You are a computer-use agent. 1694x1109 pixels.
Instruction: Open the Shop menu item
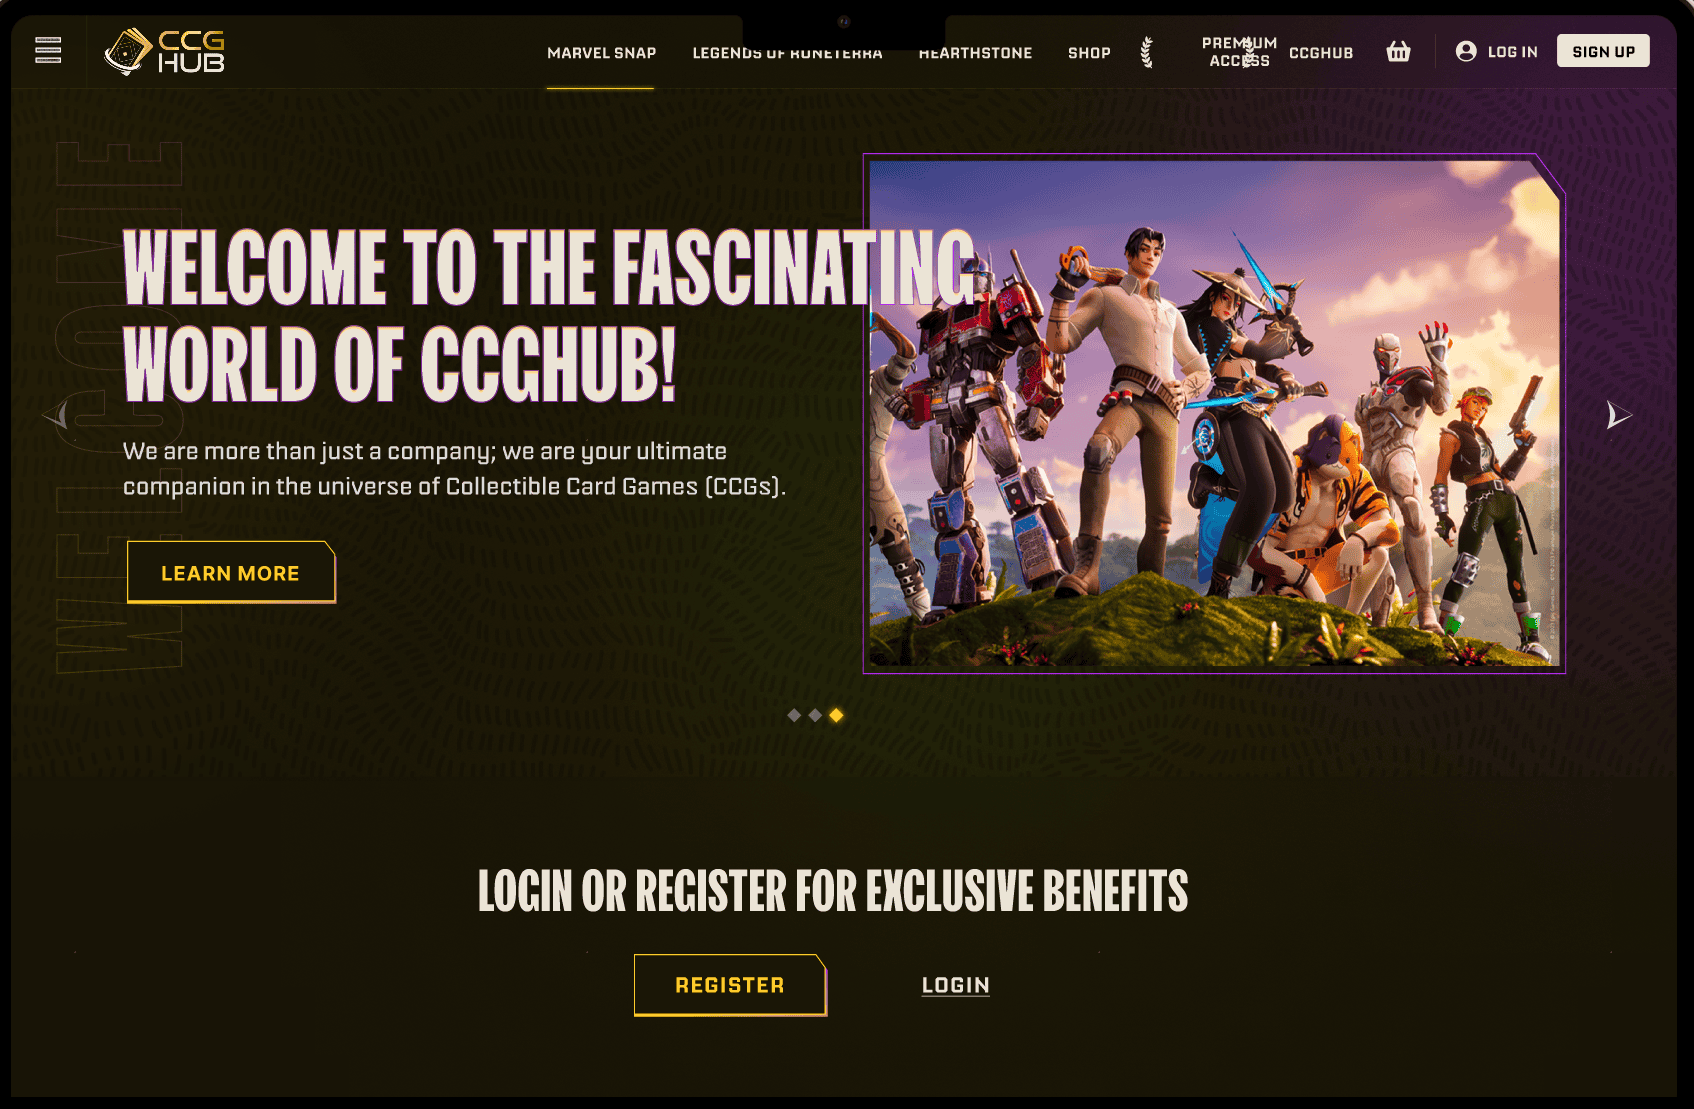pyautogui.click(x=1089, y=53)
